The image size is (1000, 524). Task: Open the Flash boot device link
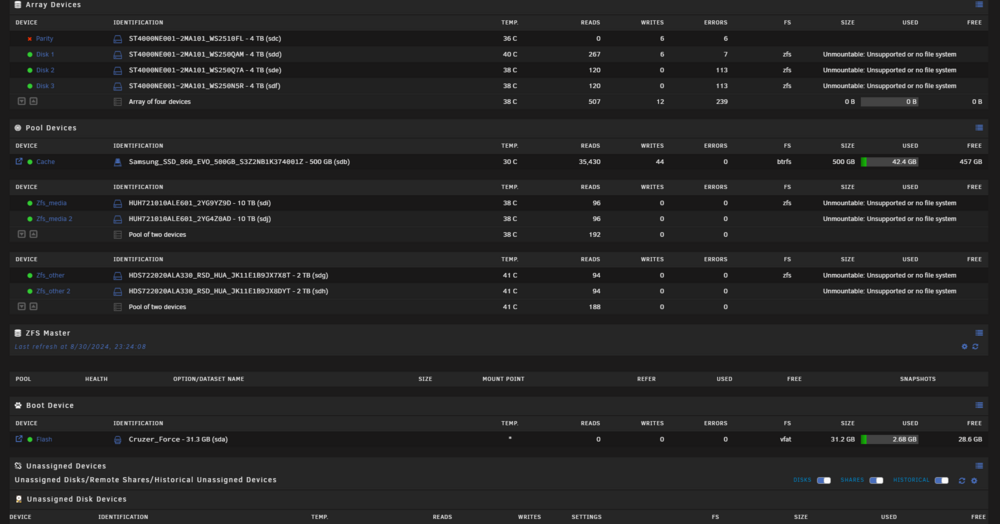click(44, 439)
